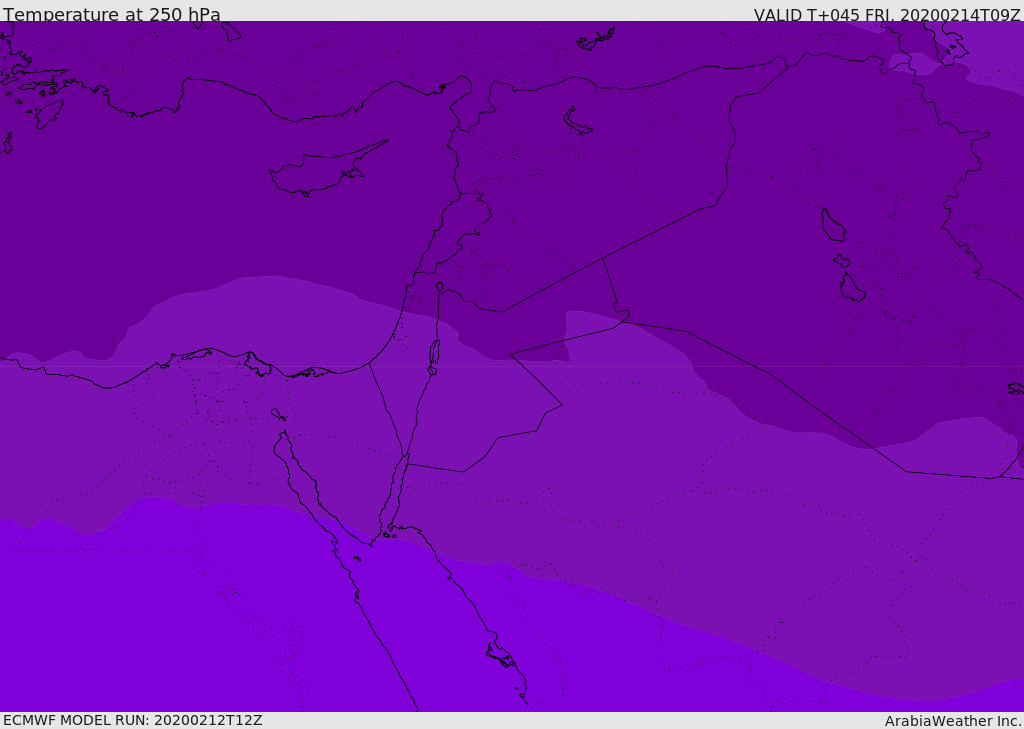Click the ECMWF MODEL RUN label
This screenshot has height=729, width=1024.
pyautogui.click(x=132, y=720)
